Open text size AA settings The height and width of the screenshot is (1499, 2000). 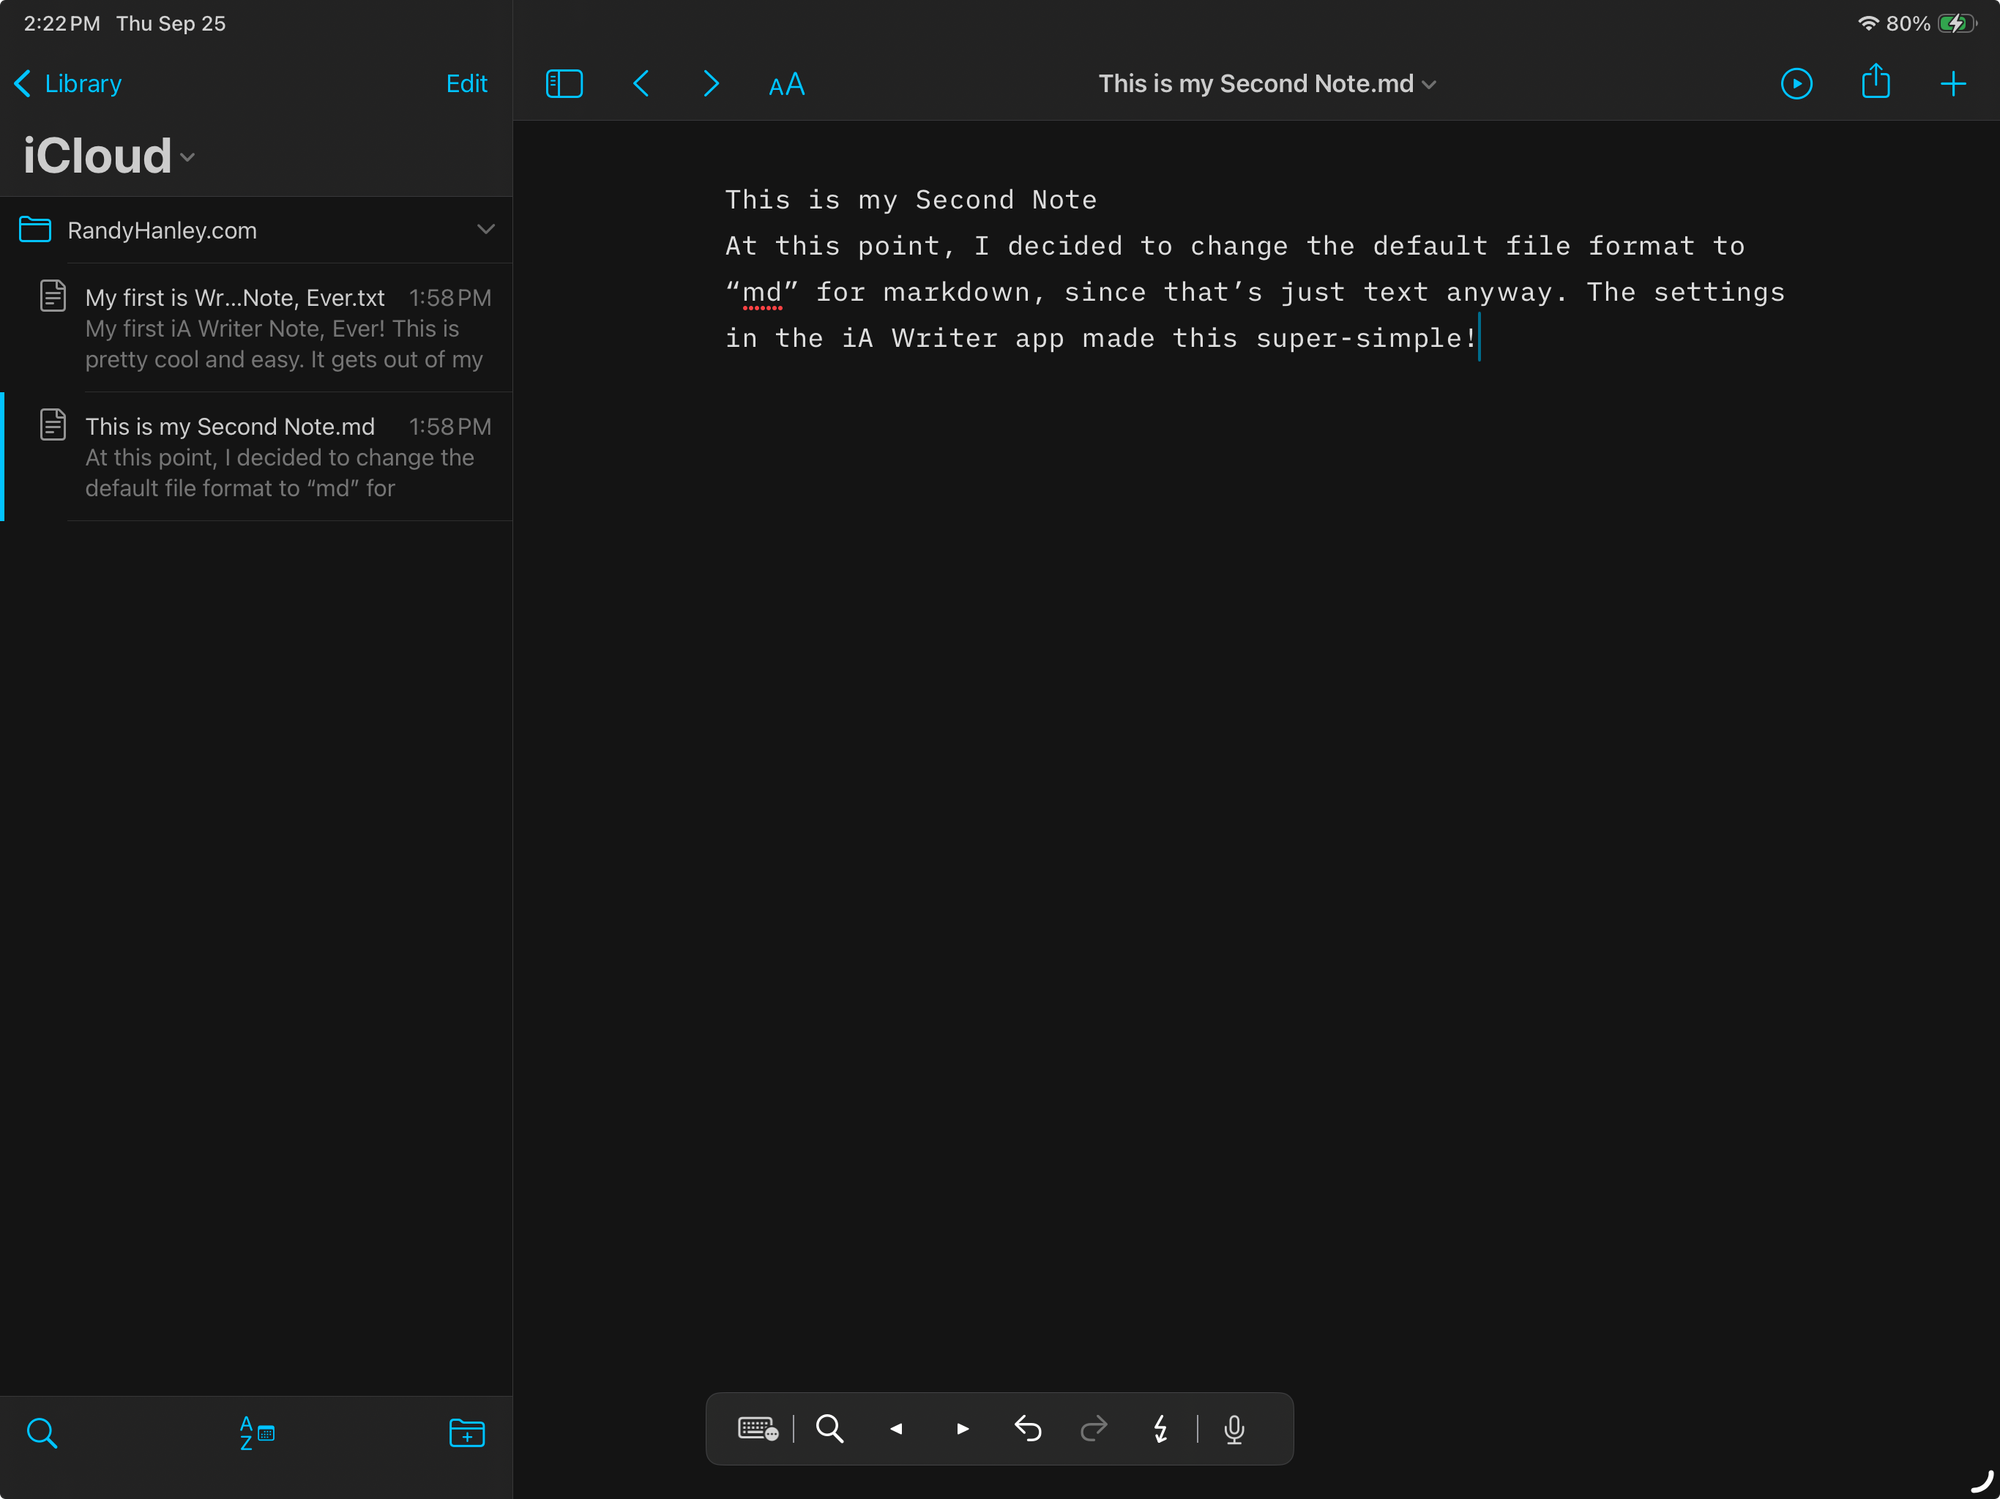click(x=786, y=85)
